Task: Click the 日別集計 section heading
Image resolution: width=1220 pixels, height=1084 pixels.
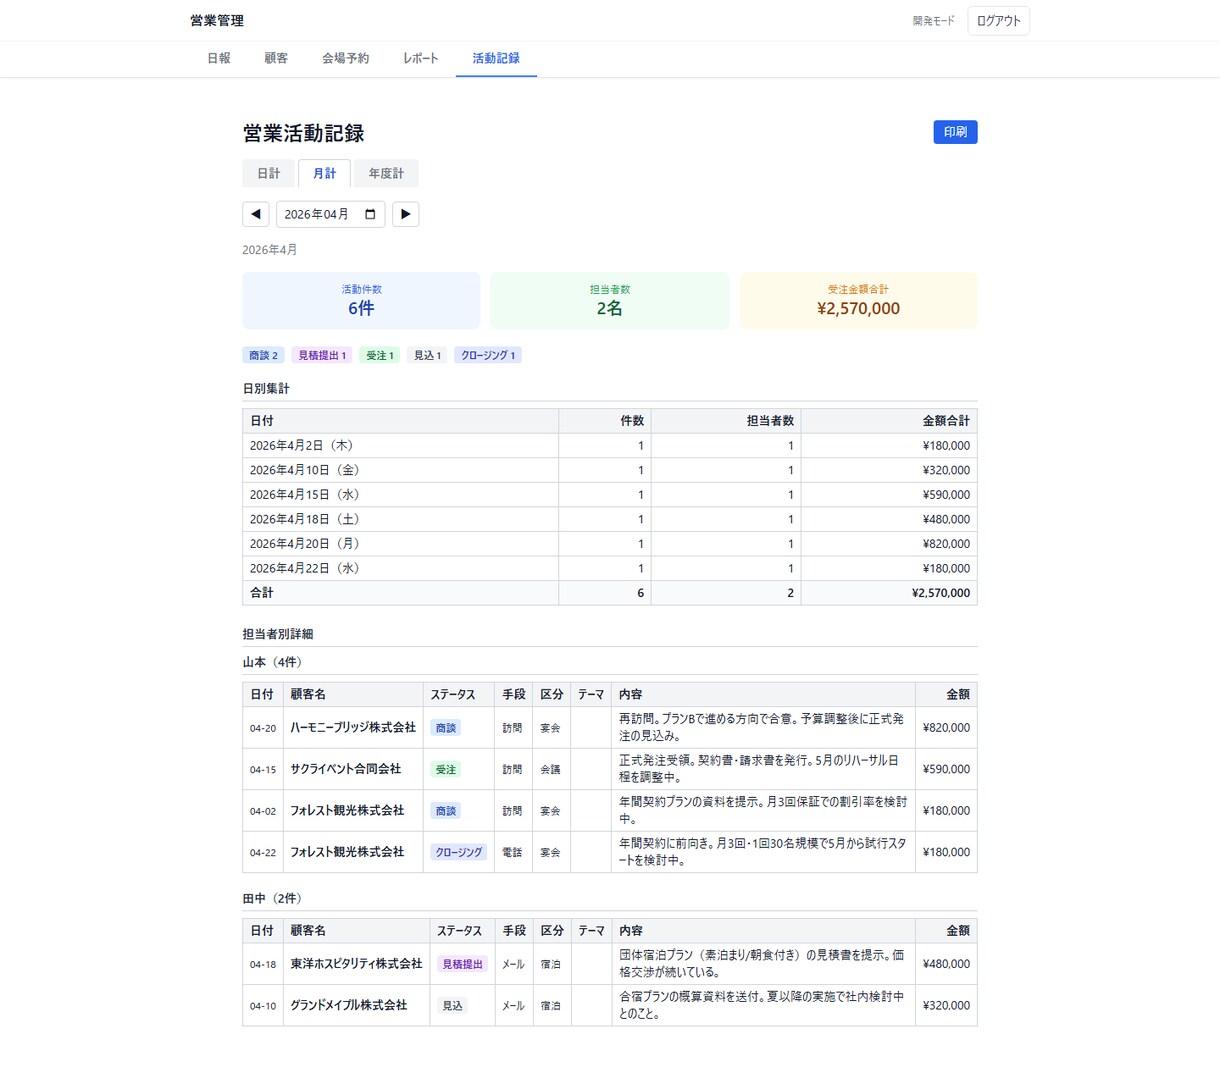Action: (x=266, y=388)
